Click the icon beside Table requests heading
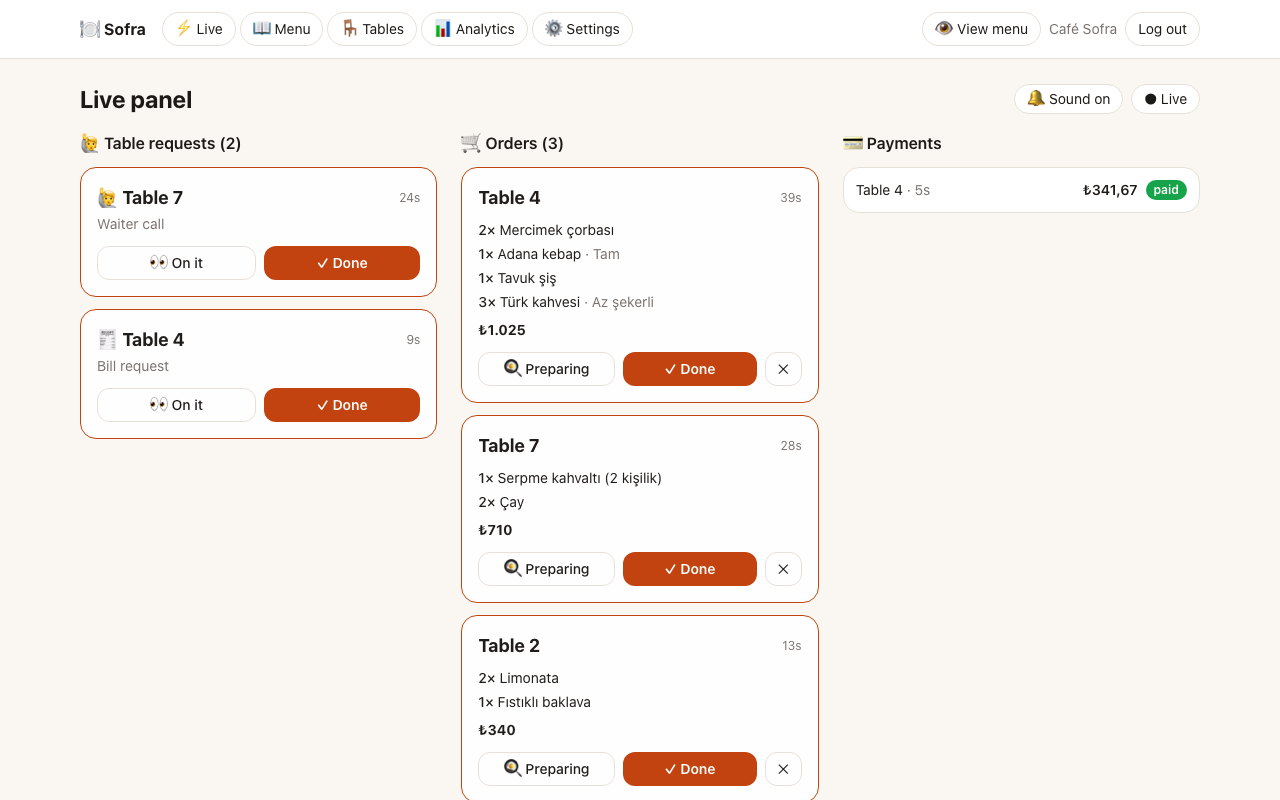The height and width of the screenshot is (800, 1280). (90, 143)
